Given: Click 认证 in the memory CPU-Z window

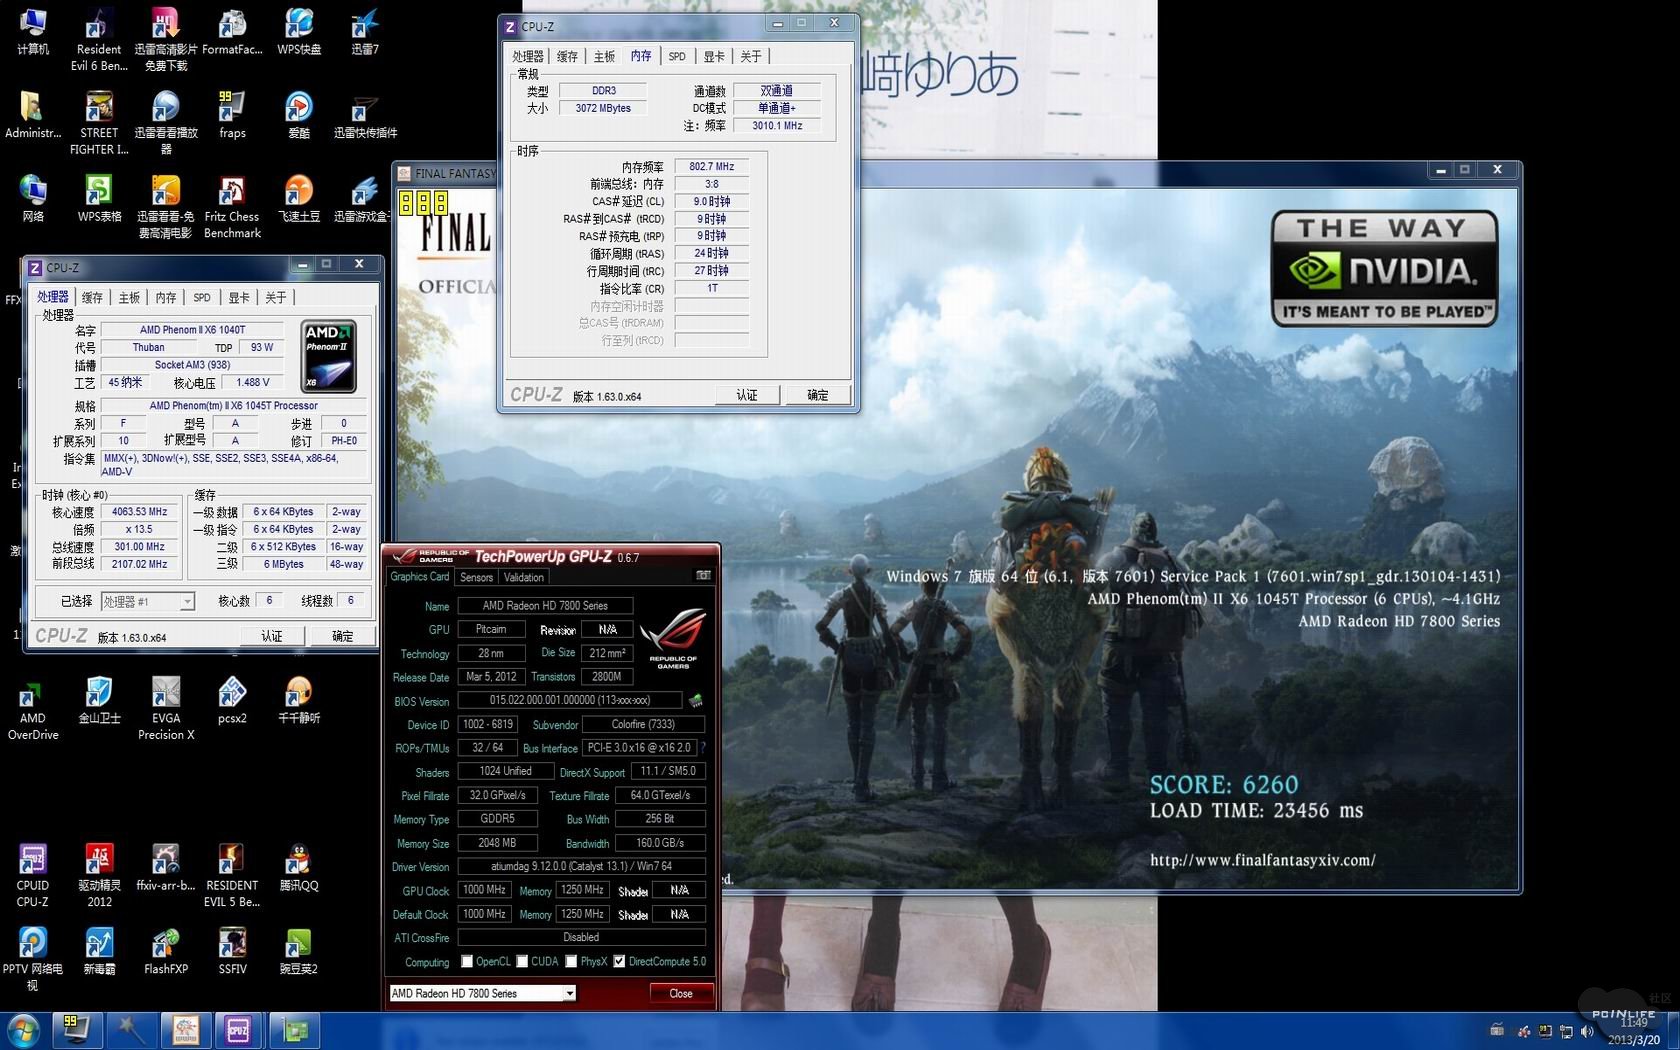Looking at the screenshot, I should [747, 395].
